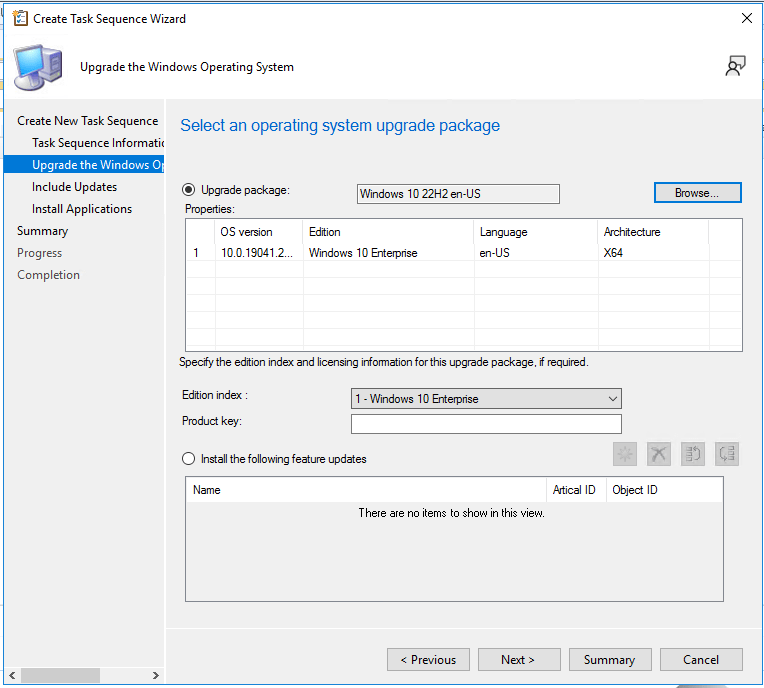Screen dimensions: 764x688
Task: Click sidebar scrollbar right arrow
Action: pos(155,675)
